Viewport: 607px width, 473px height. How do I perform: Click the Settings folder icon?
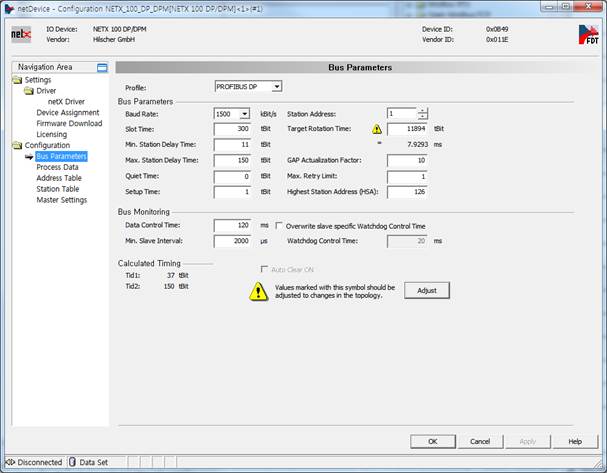click(17, 80)
